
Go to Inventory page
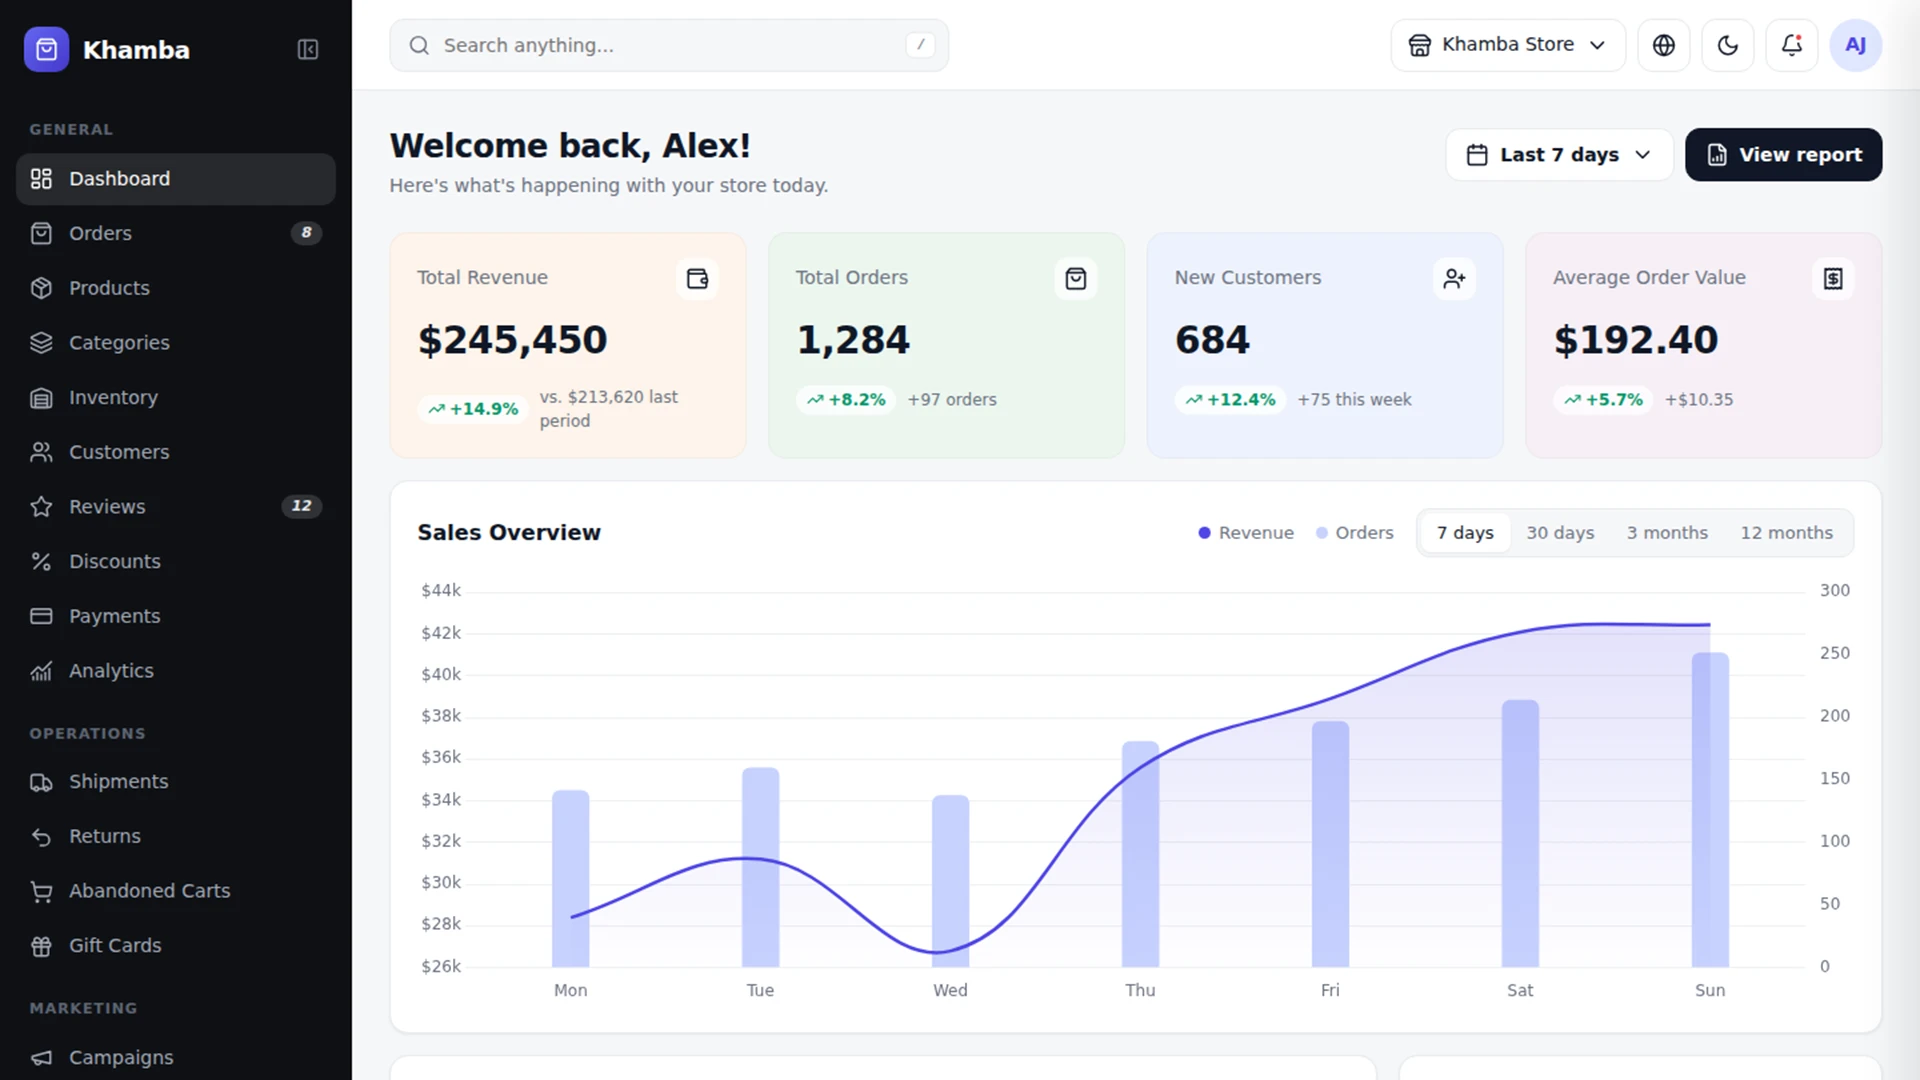coord(176,398)
